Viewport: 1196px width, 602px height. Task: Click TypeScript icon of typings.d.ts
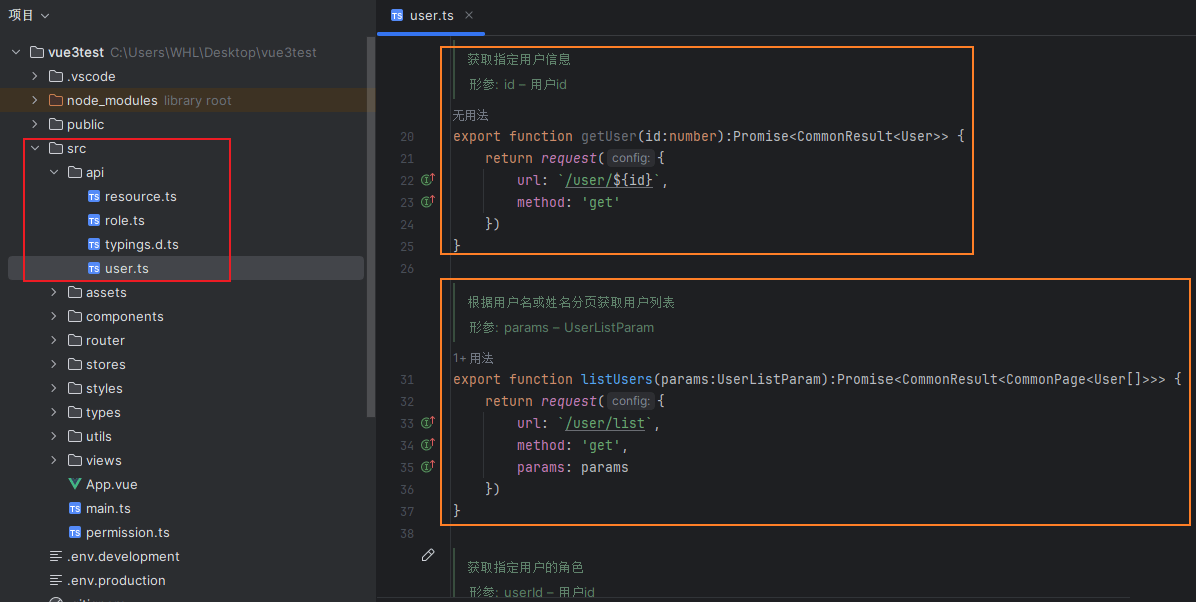(94, 245)
